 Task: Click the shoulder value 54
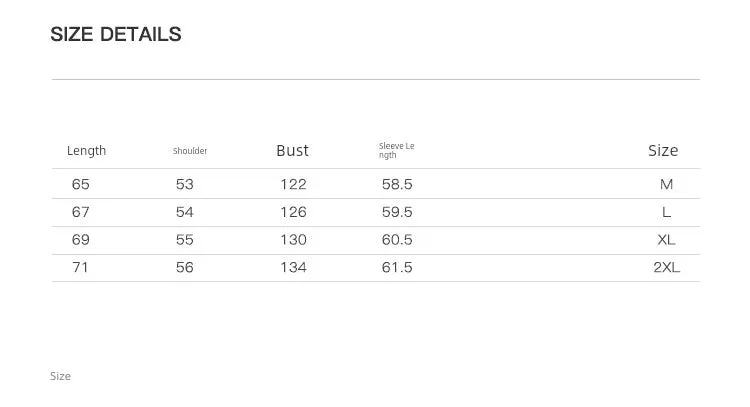185,212
